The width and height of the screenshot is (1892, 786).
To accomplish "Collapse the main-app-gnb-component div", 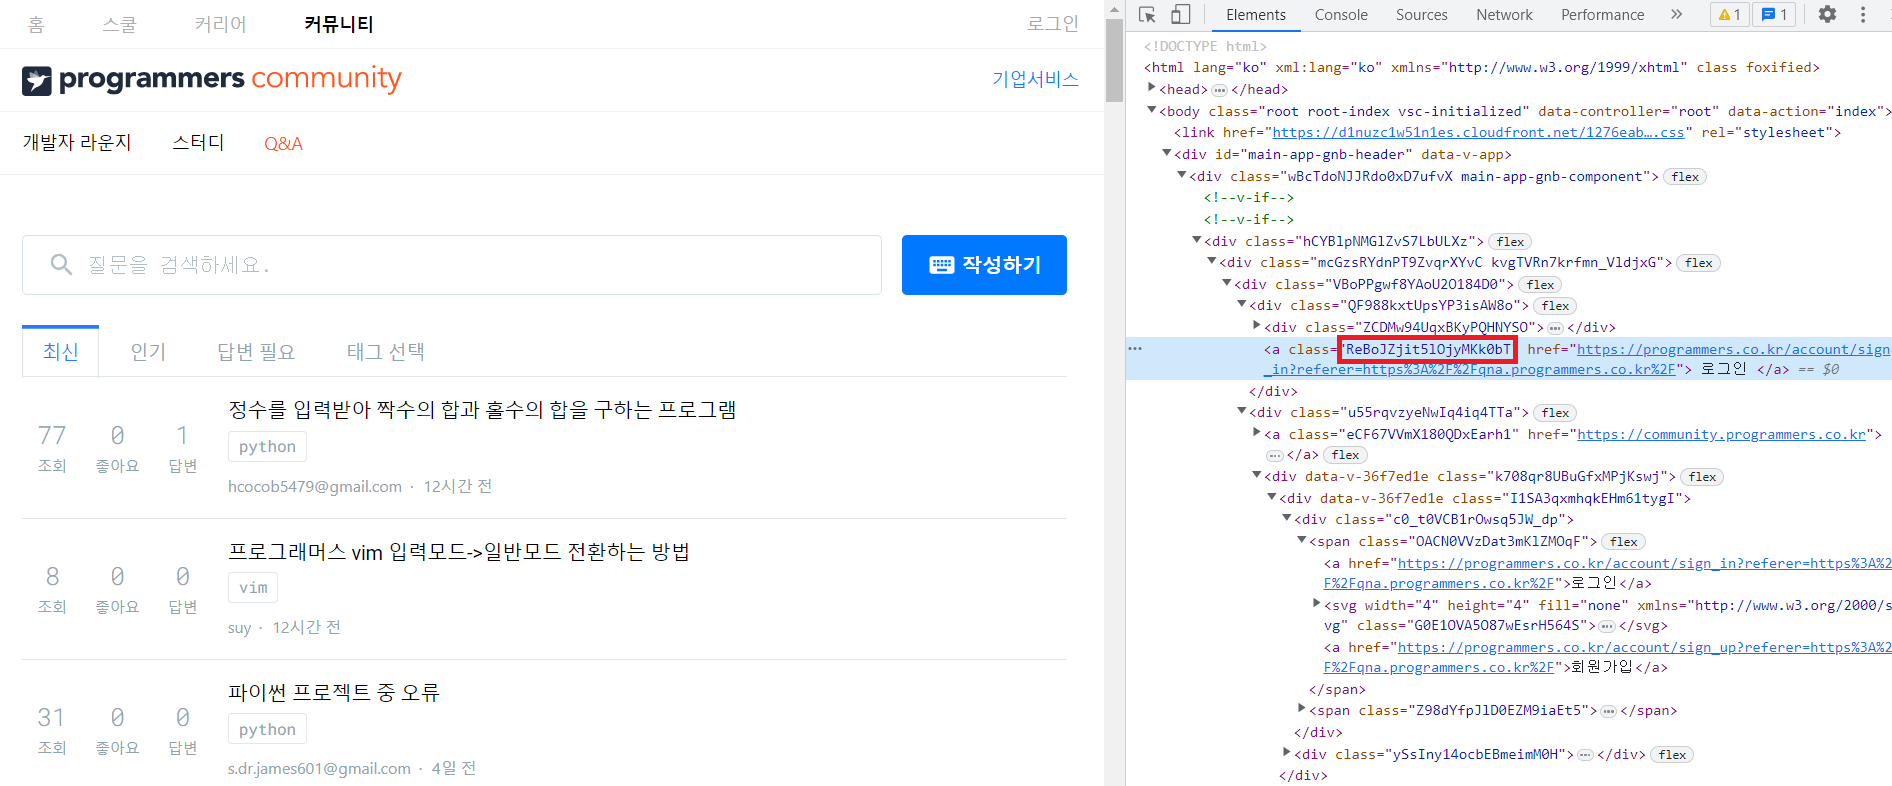I will (x=1182, y=176).
